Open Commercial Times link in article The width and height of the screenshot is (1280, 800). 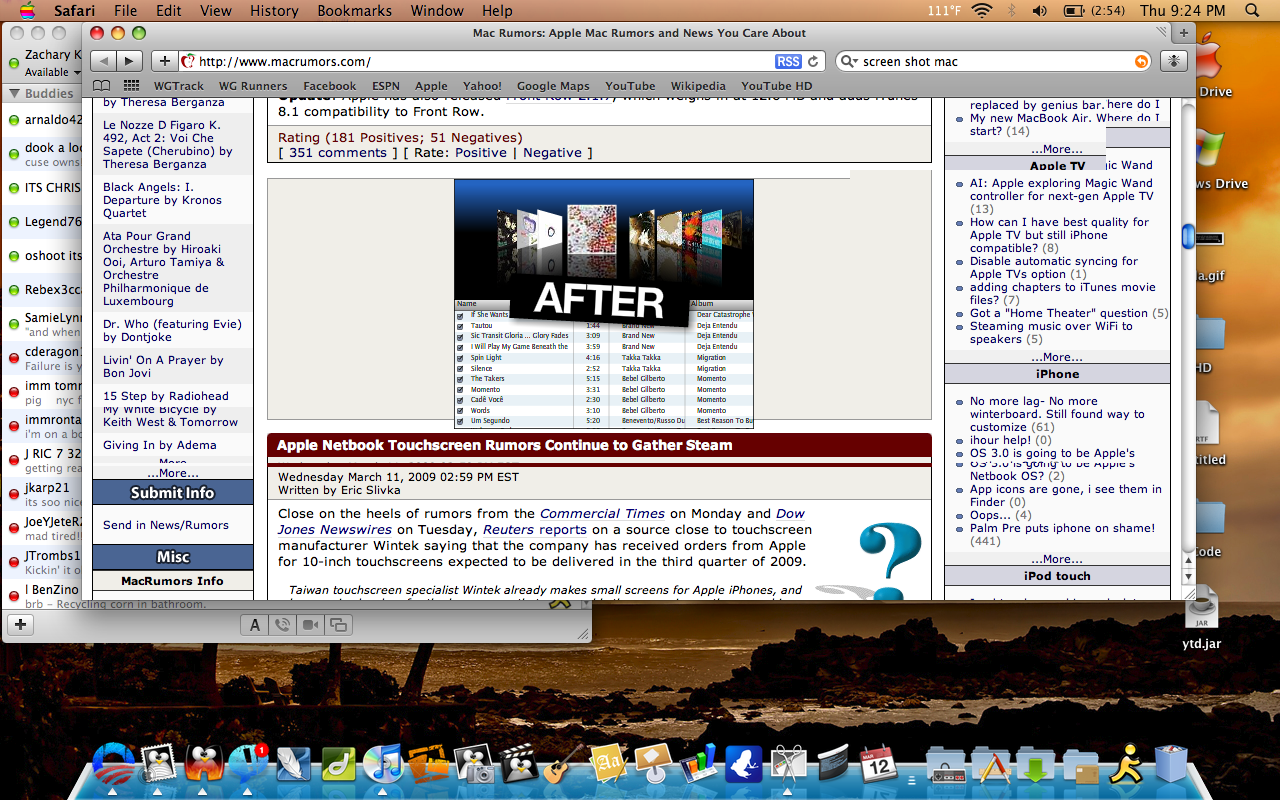pyautogui.click(x=602, y=514)
